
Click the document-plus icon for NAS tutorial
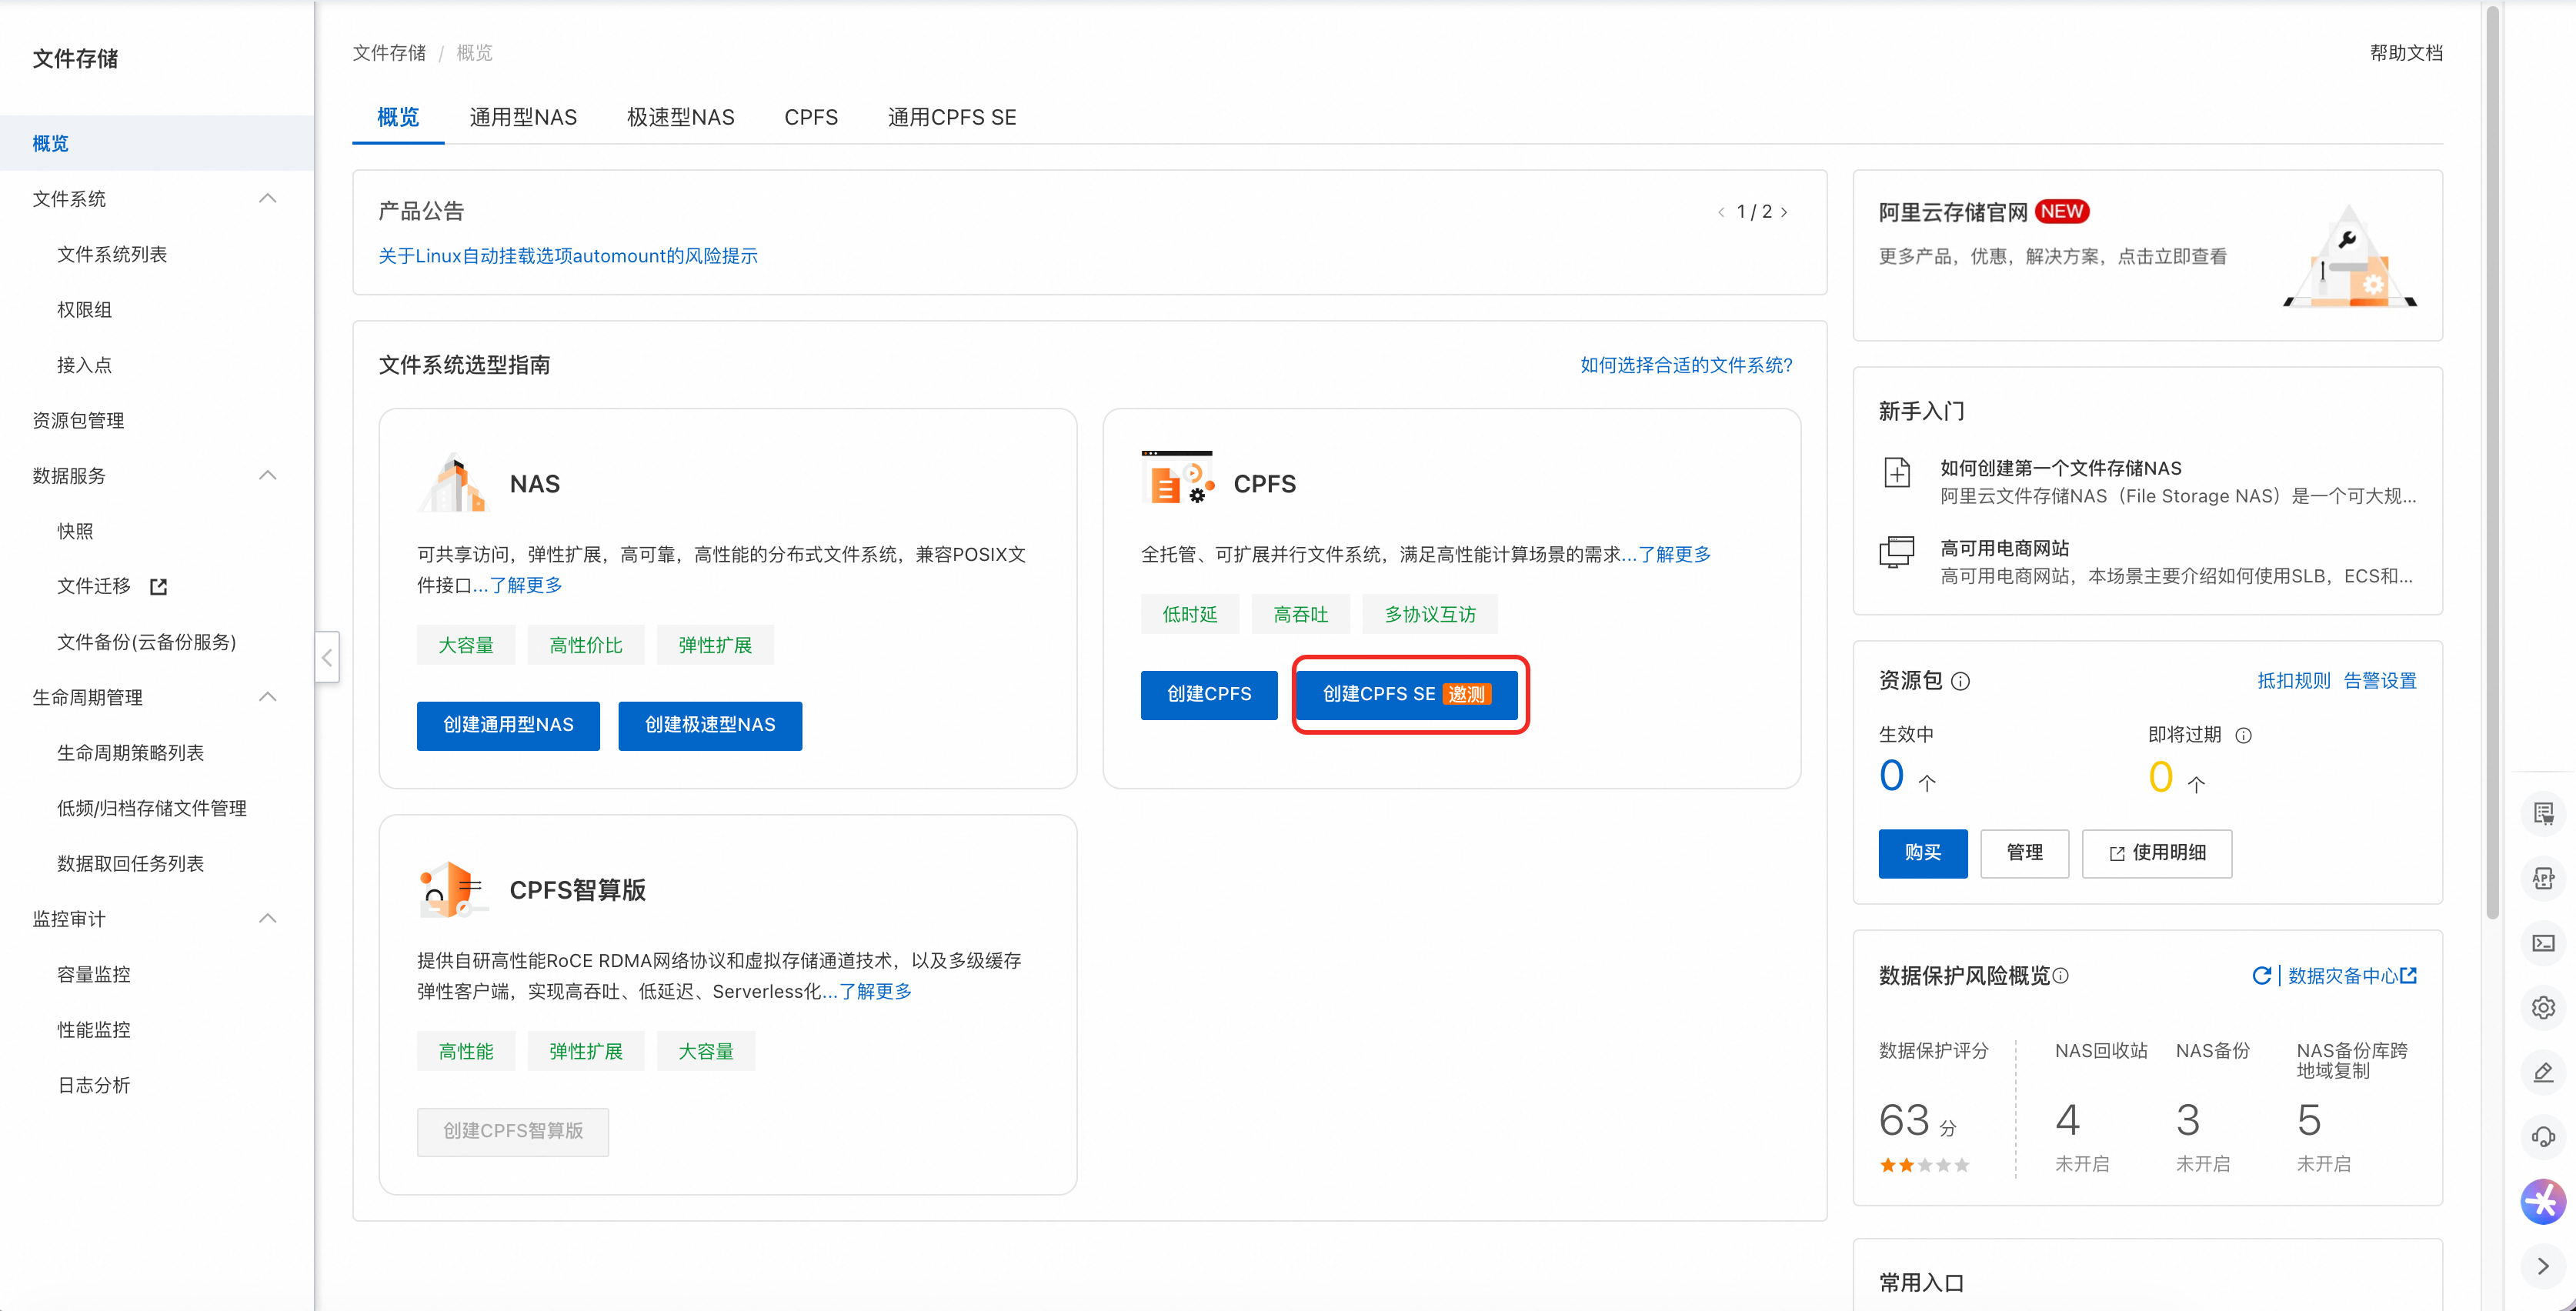pos(1896,472)
